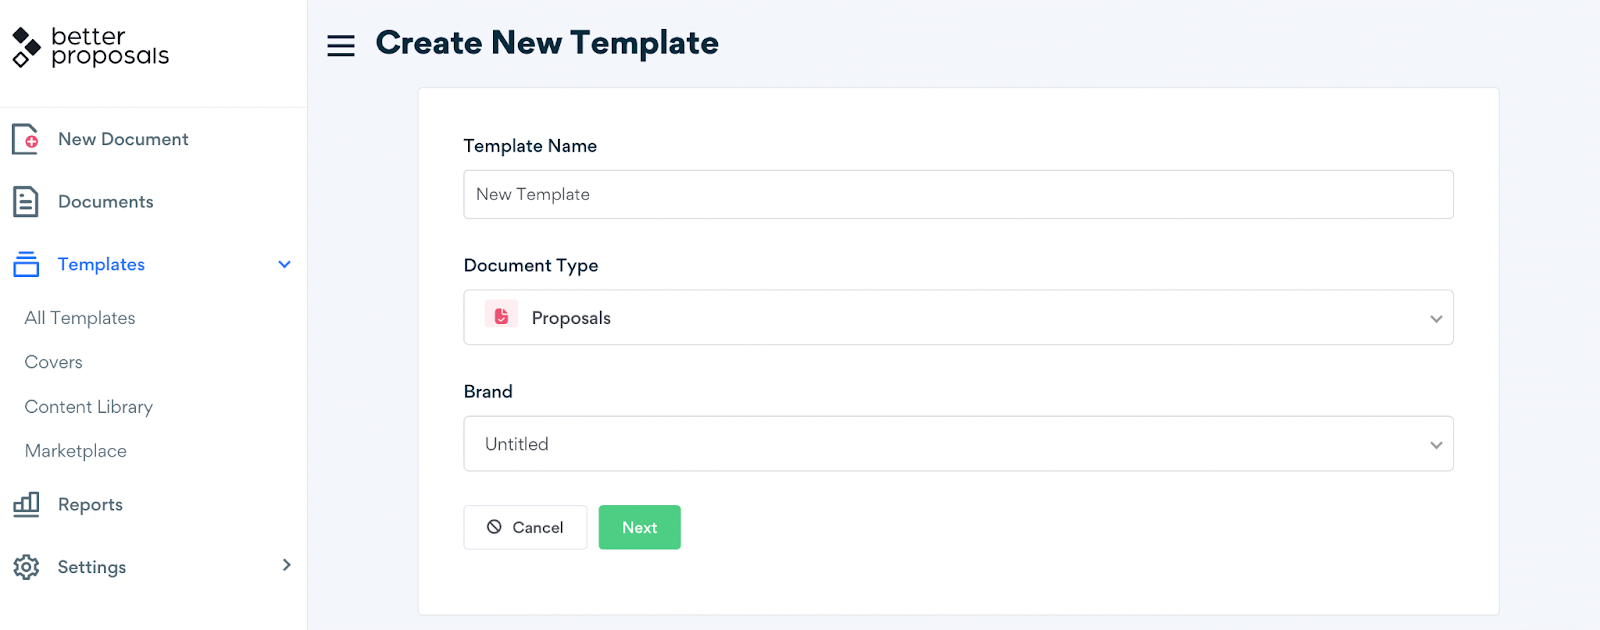Go to Covers in sidebar
Screen dimensions: 1600x630
(54, 362)
